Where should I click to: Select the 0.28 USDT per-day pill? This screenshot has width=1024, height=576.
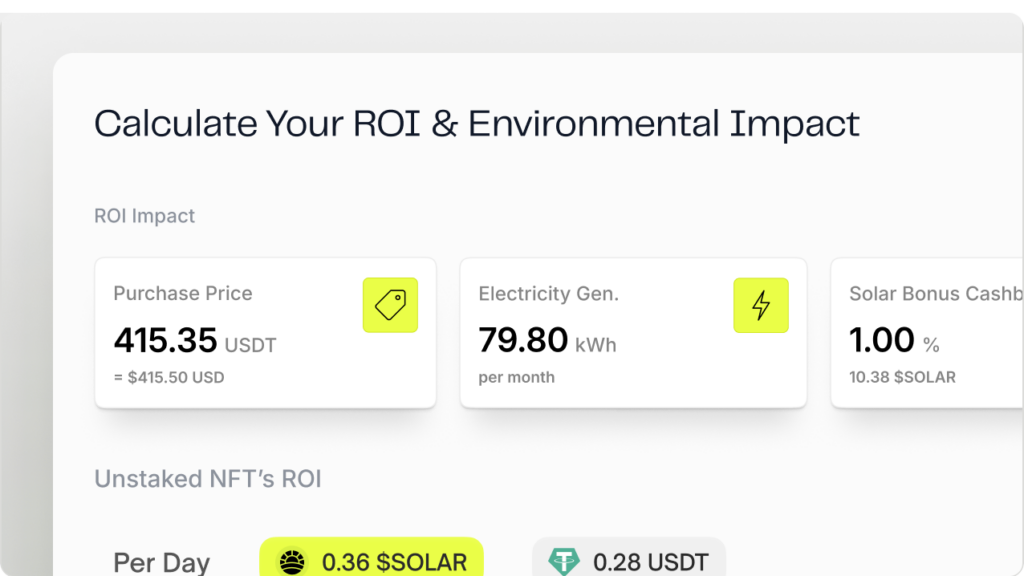(x=629, y=561)
